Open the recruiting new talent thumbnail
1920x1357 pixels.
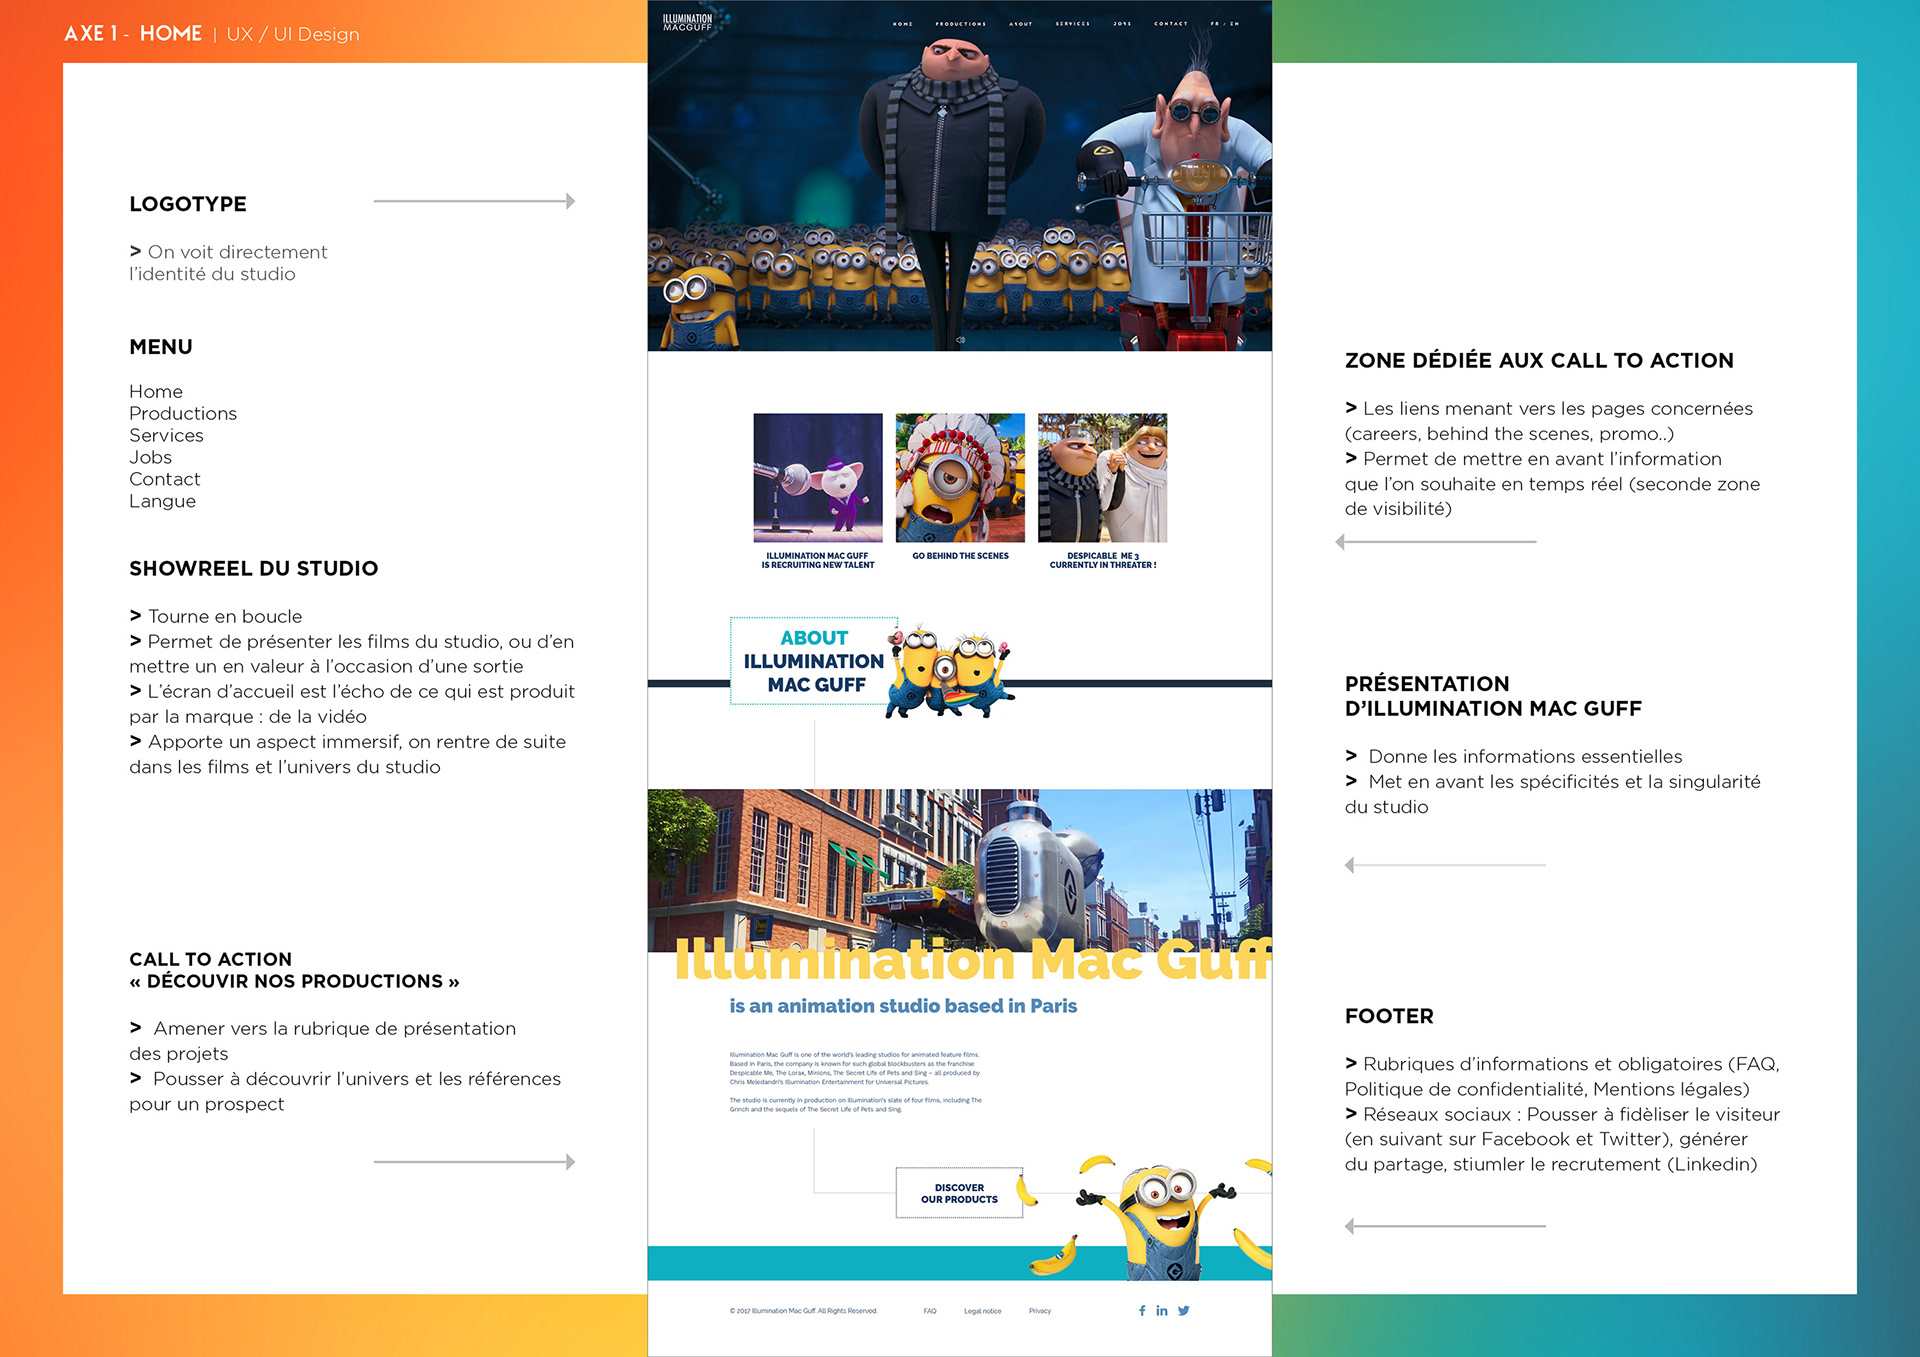coord(818,478)
